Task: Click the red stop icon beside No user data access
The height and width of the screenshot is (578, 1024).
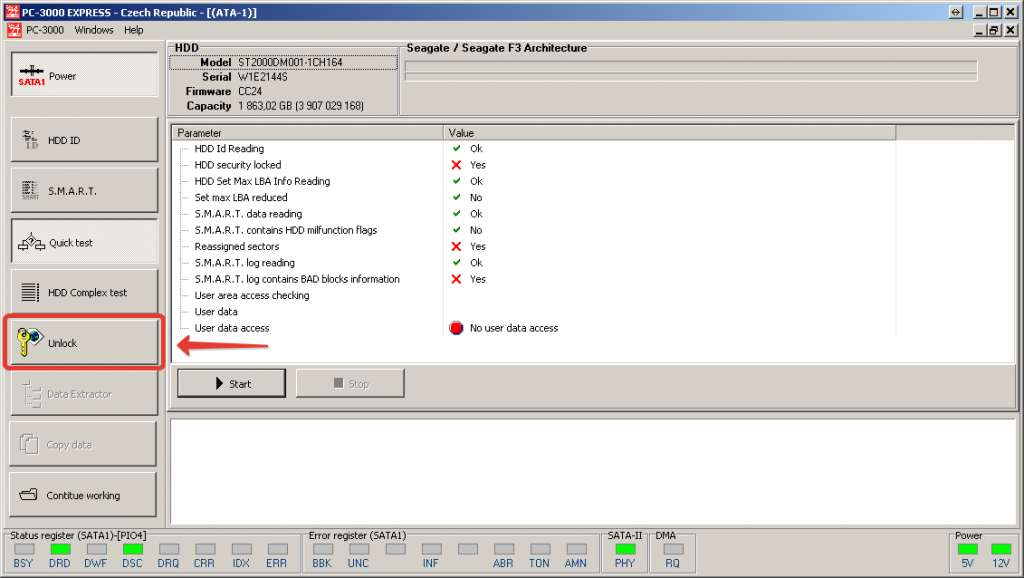Action: [456, 328]
